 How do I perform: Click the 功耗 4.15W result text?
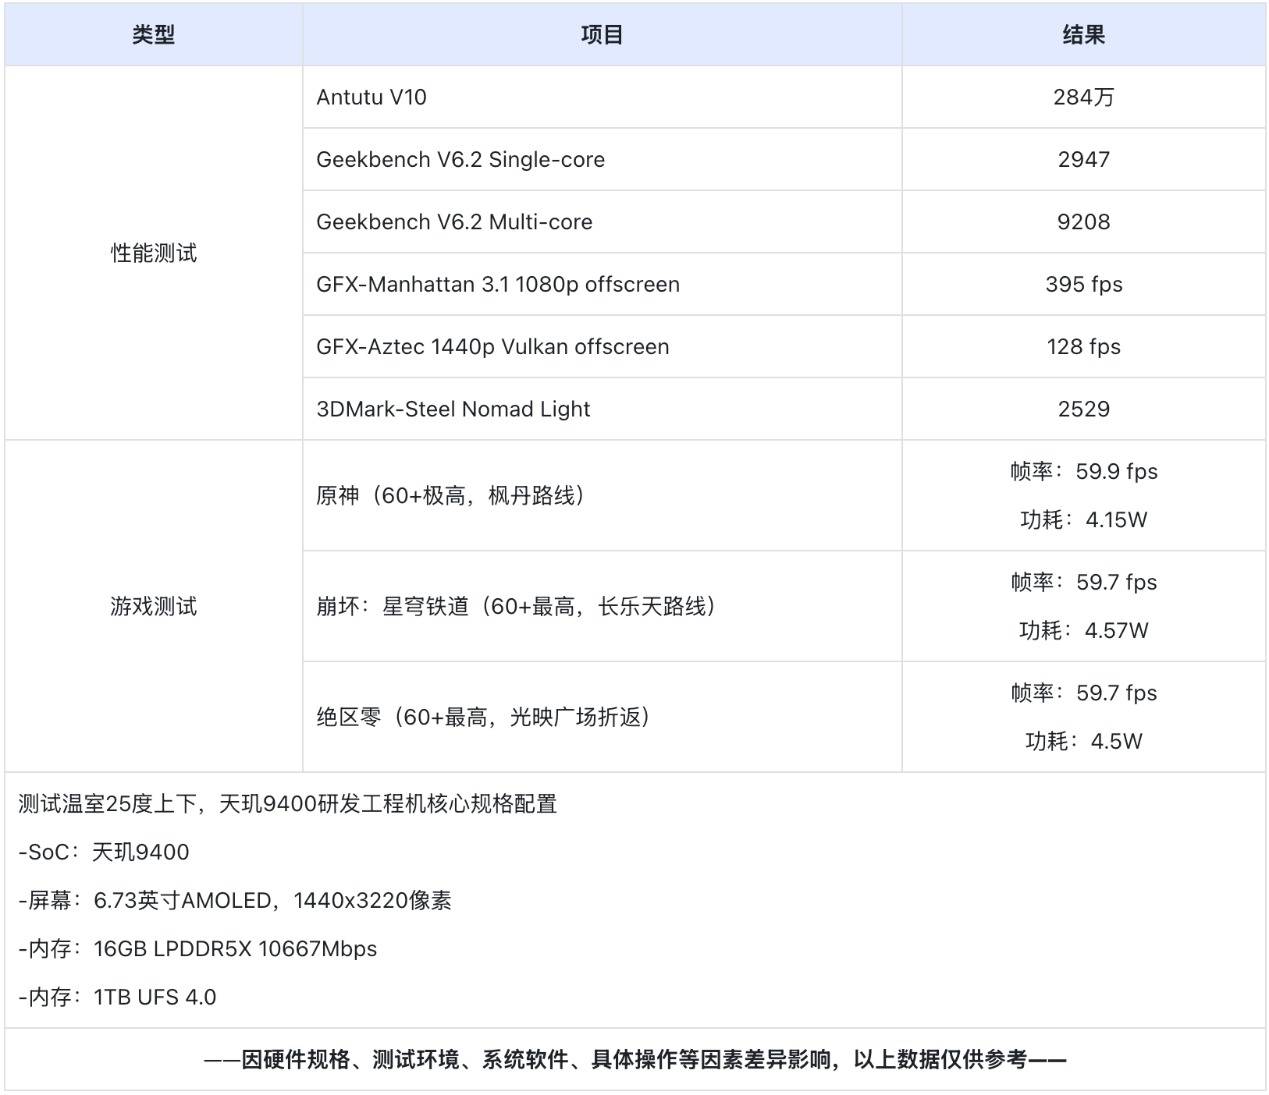(x=1083, y=520)
